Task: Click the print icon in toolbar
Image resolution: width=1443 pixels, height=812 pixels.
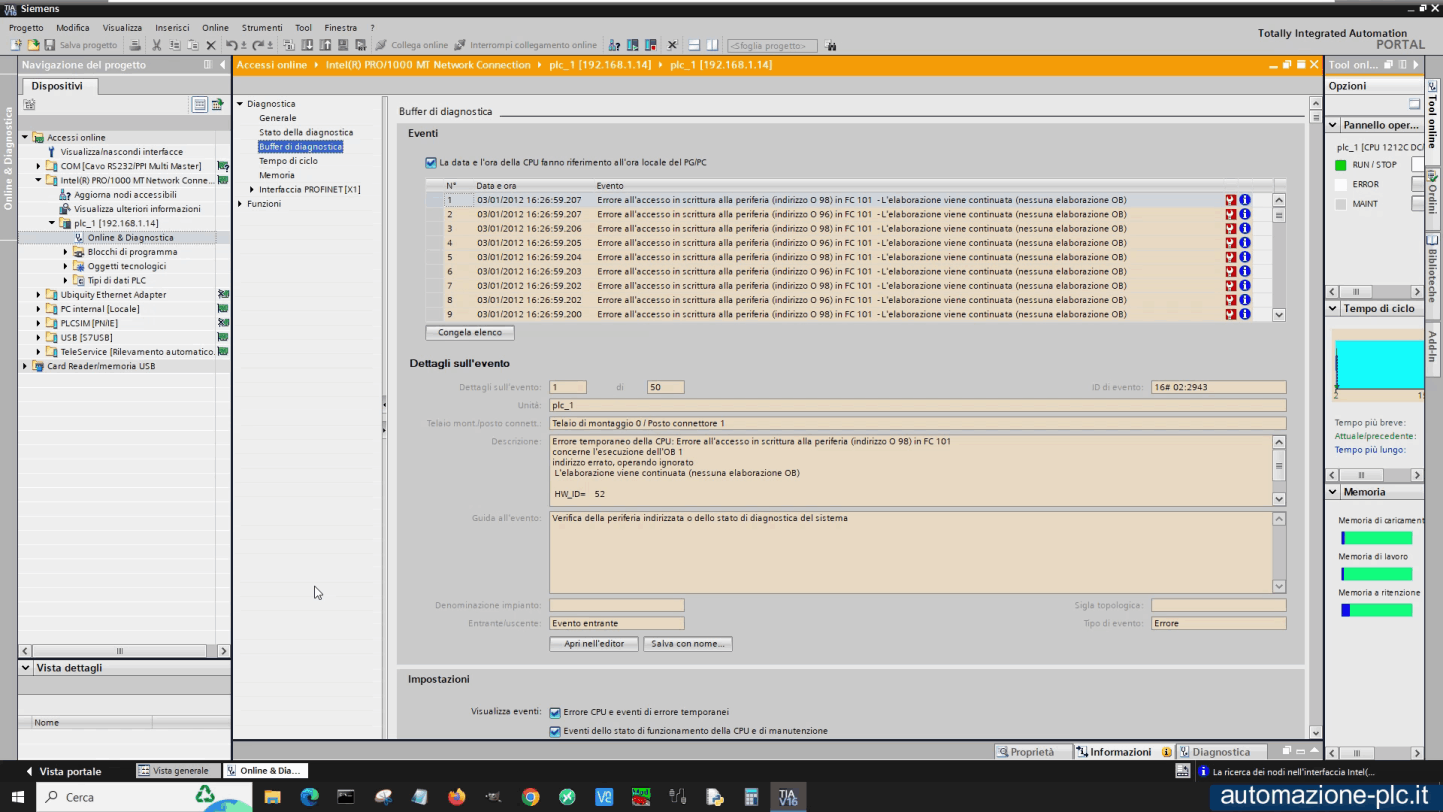Action: point(136,45)
